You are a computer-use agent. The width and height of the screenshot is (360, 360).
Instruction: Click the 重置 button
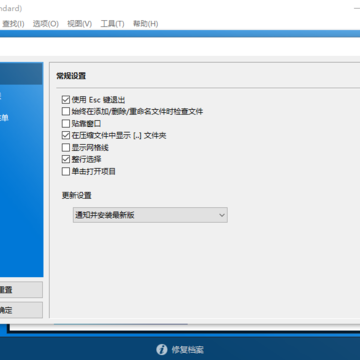[21, 289]
